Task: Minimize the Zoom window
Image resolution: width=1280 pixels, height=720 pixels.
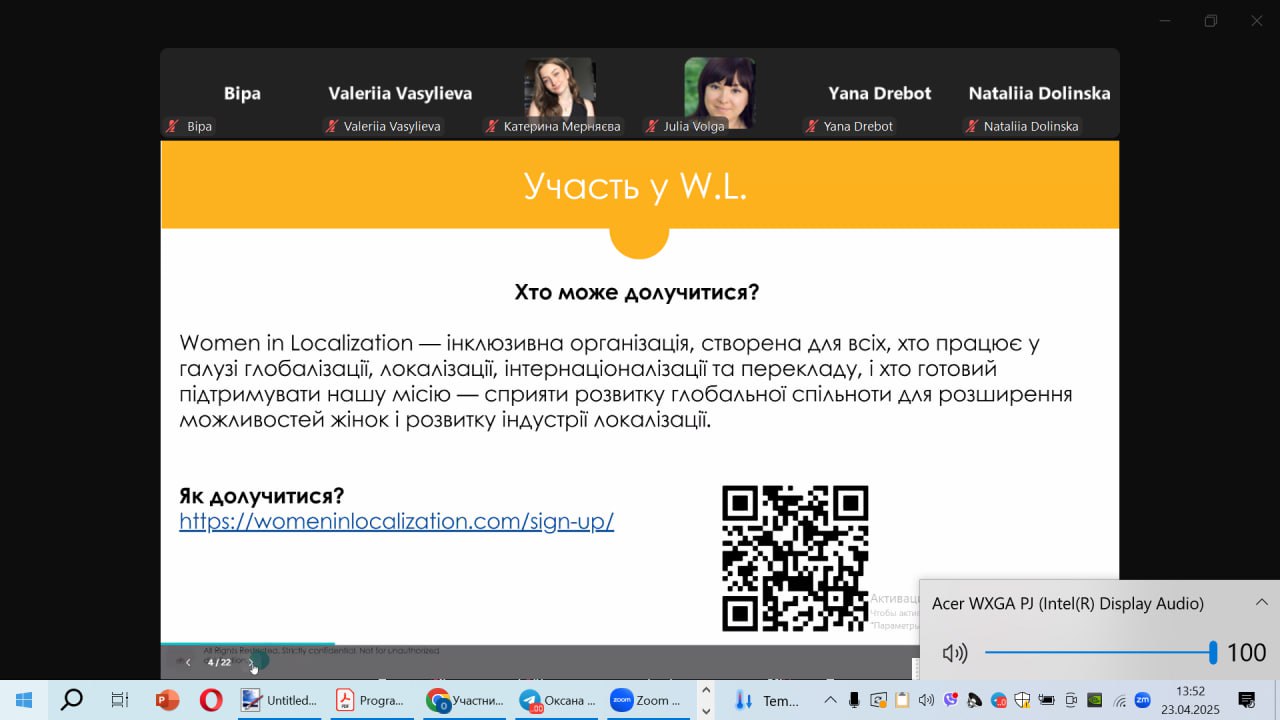Action: [x=1164, y=20]
